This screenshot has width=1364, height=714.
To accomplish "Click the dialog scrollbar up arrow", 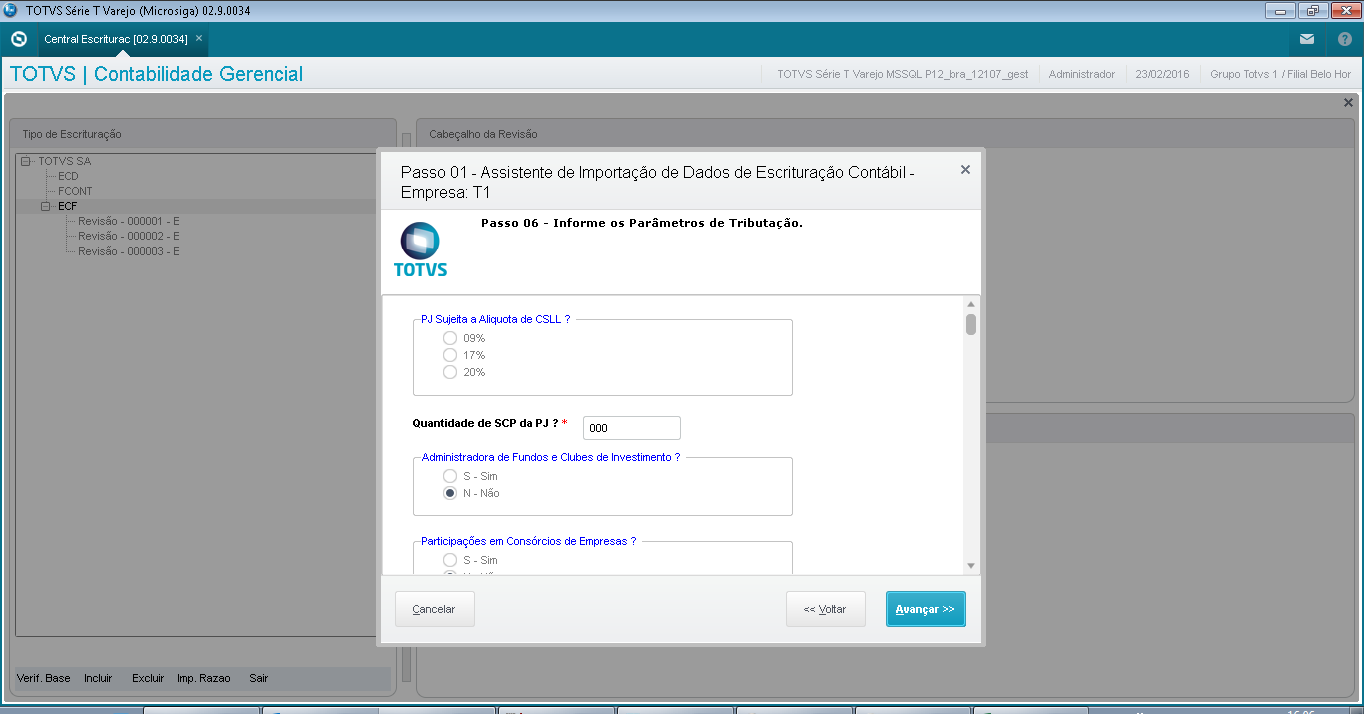I will click(x=971, y=305).
